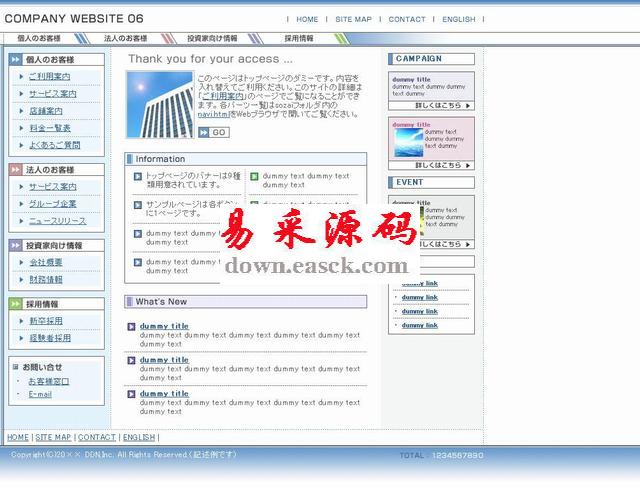
Task: Click the COMPANY WEBSITE 06 logo
Action: pyautogui.click(x=74, y=18)
